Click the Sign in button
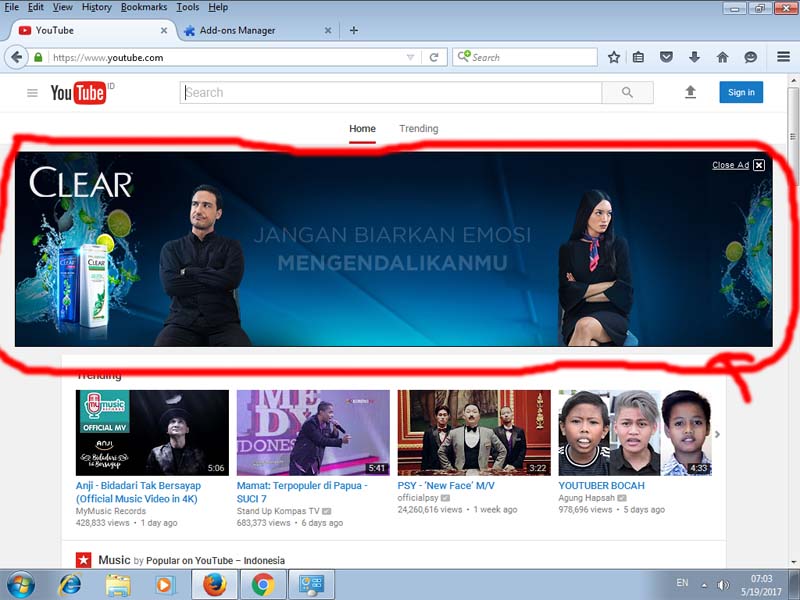Image resolution: width=800 pixels, height=600 pixels. click(740, 92)
